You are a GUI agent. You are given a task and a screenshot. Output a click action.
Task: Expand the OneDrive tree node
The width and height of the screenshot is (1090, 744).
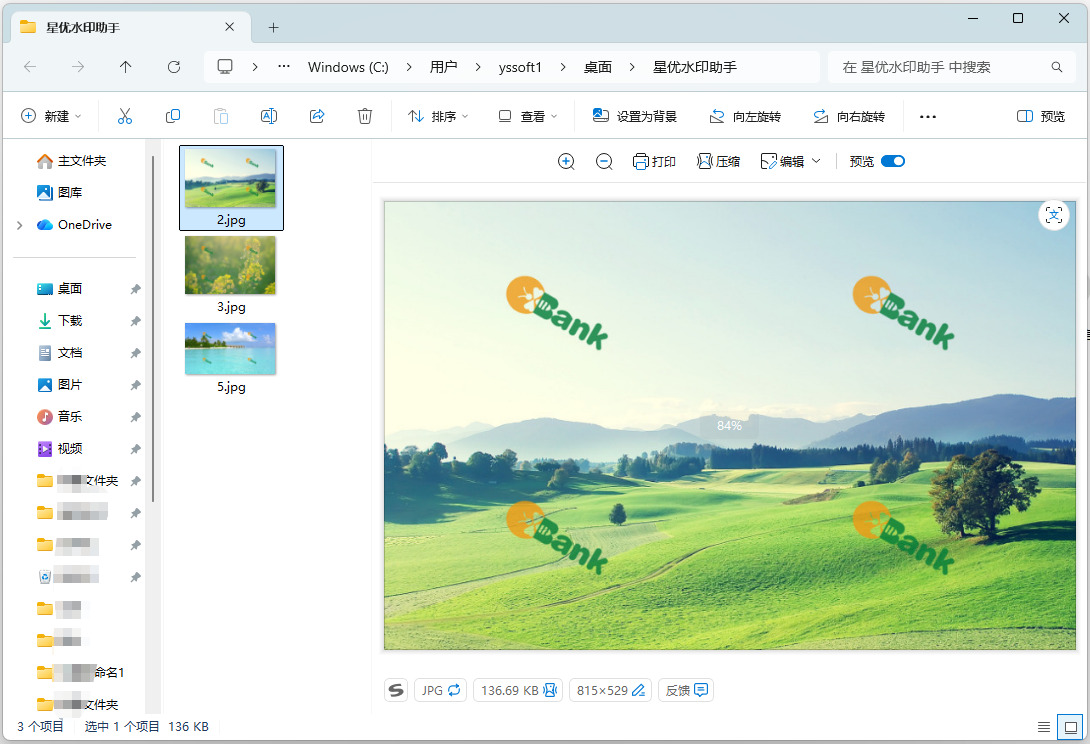tap(19, 225)
